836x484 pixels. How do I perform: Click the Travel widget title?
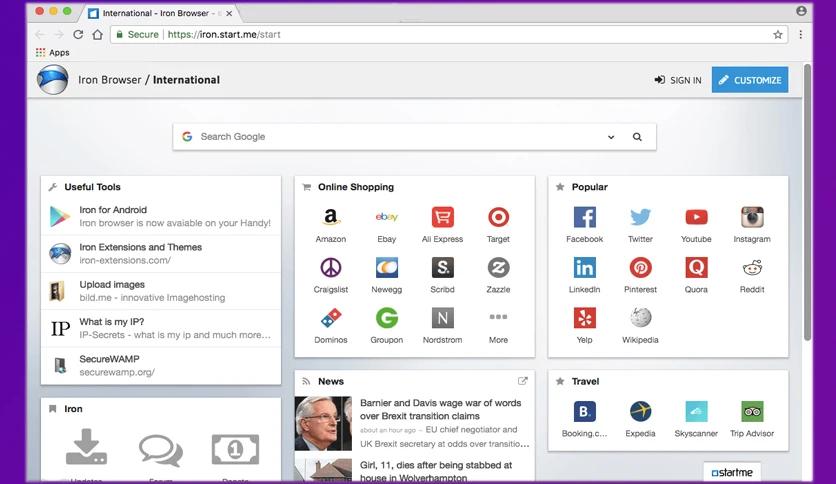(x=585, y=381)
